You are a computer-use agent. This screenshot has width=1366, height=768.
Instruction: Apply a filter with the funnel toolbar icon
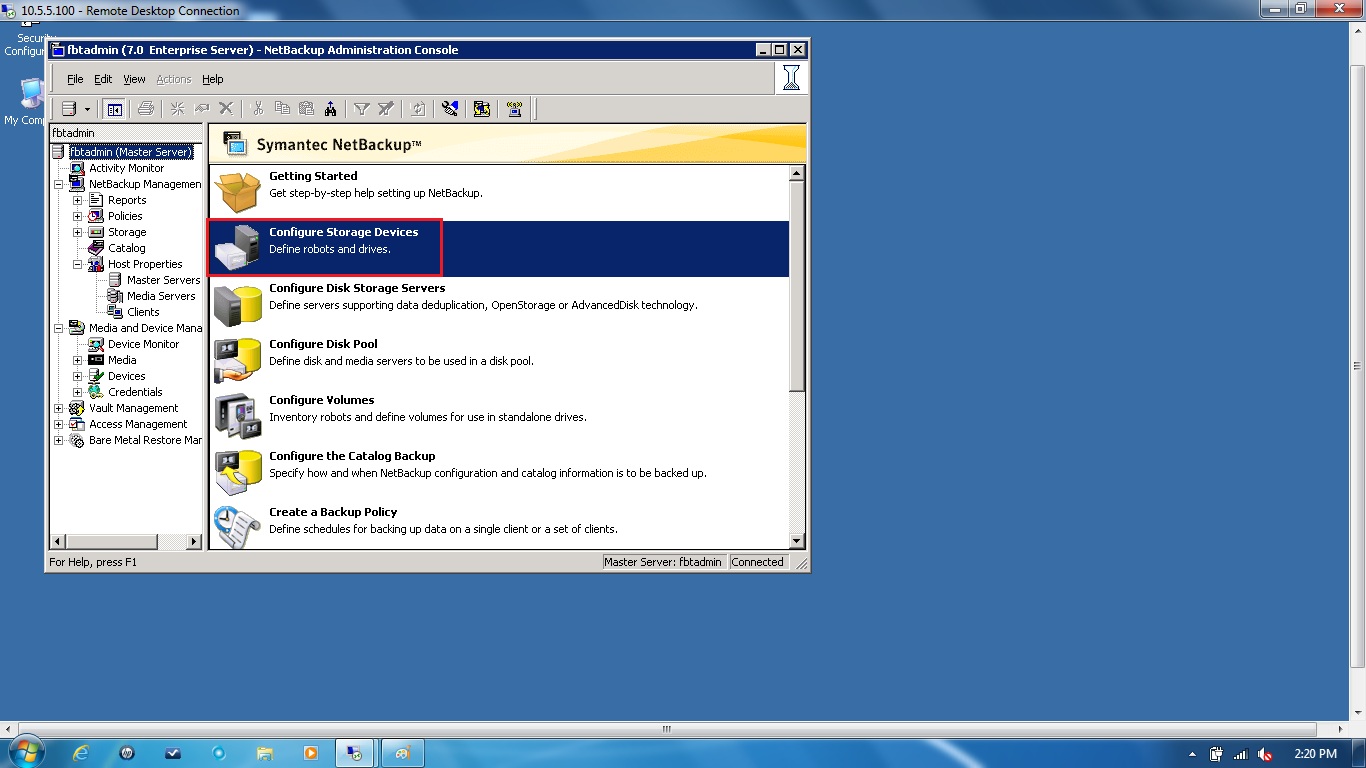pos(363,108)
